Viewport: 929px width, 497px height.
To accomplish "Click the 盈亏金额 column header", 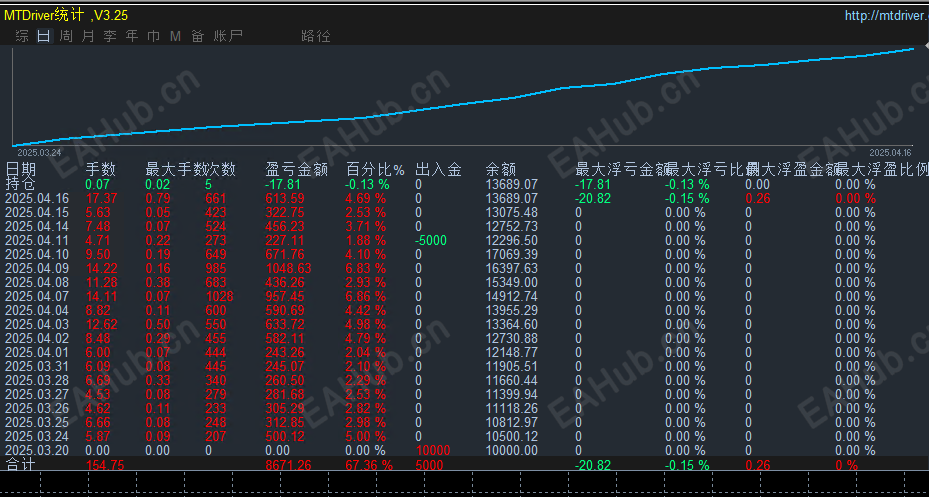I will click(297, 171).
